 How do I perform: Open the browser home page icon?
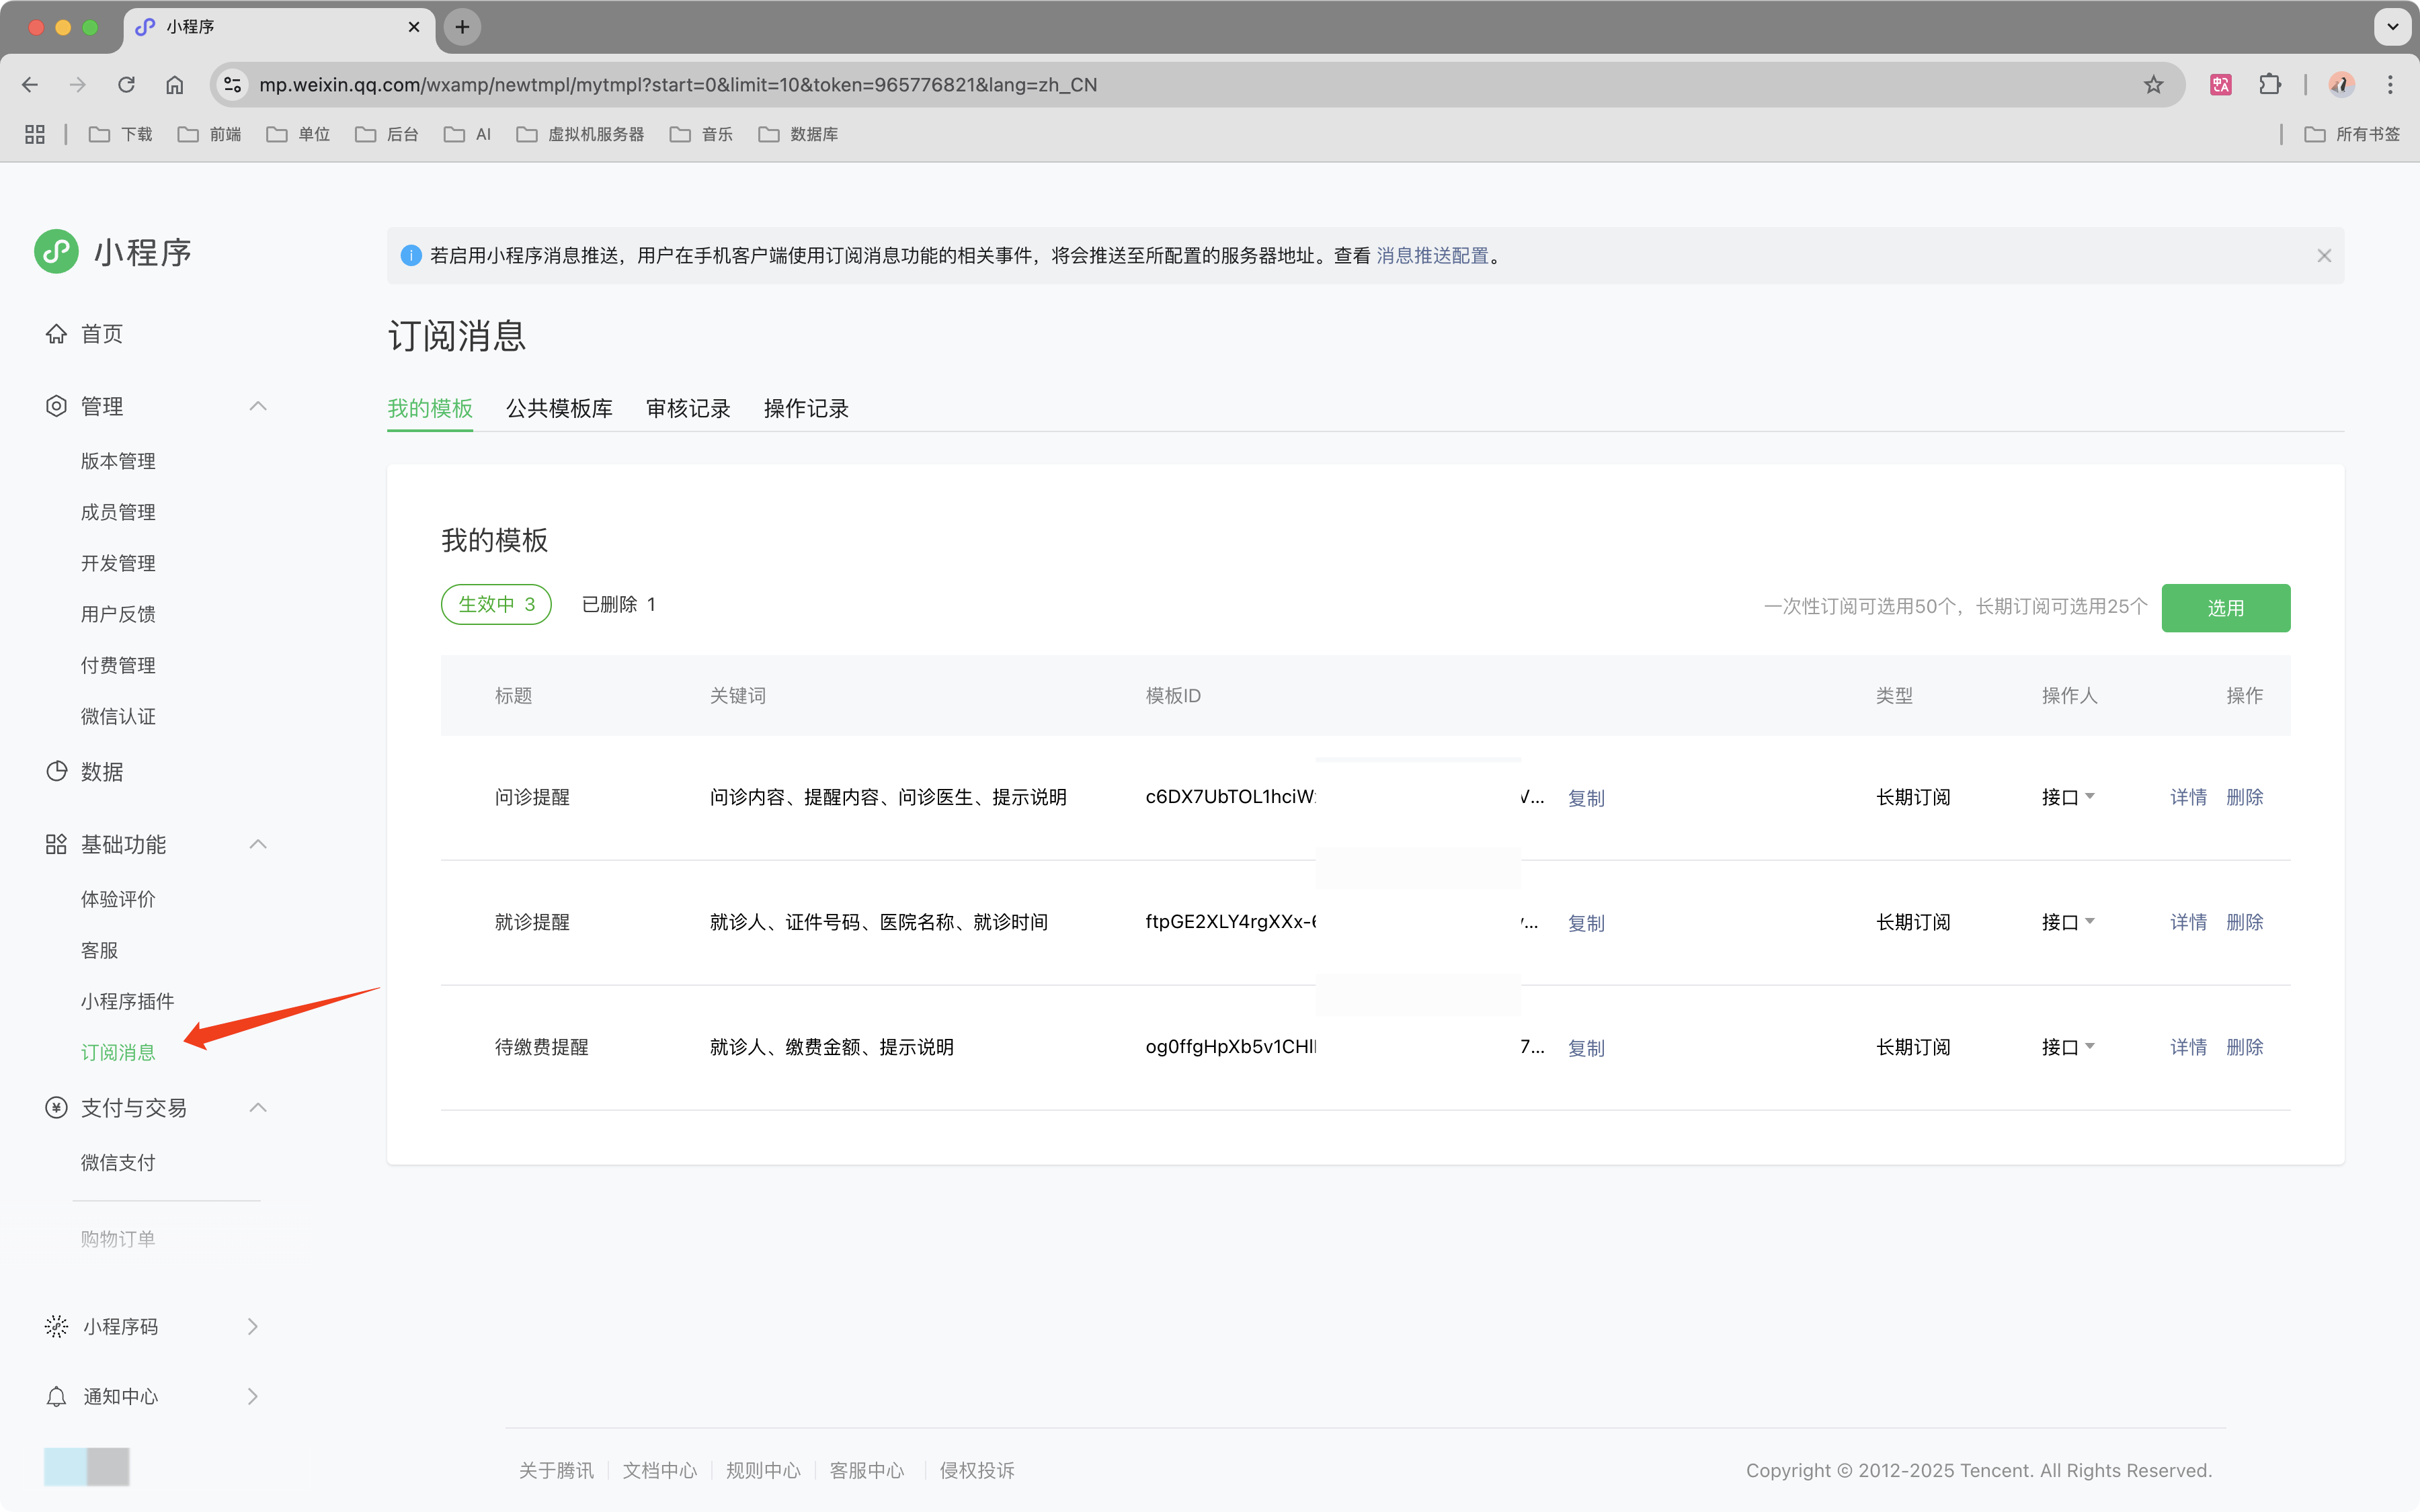coord(175,85)
